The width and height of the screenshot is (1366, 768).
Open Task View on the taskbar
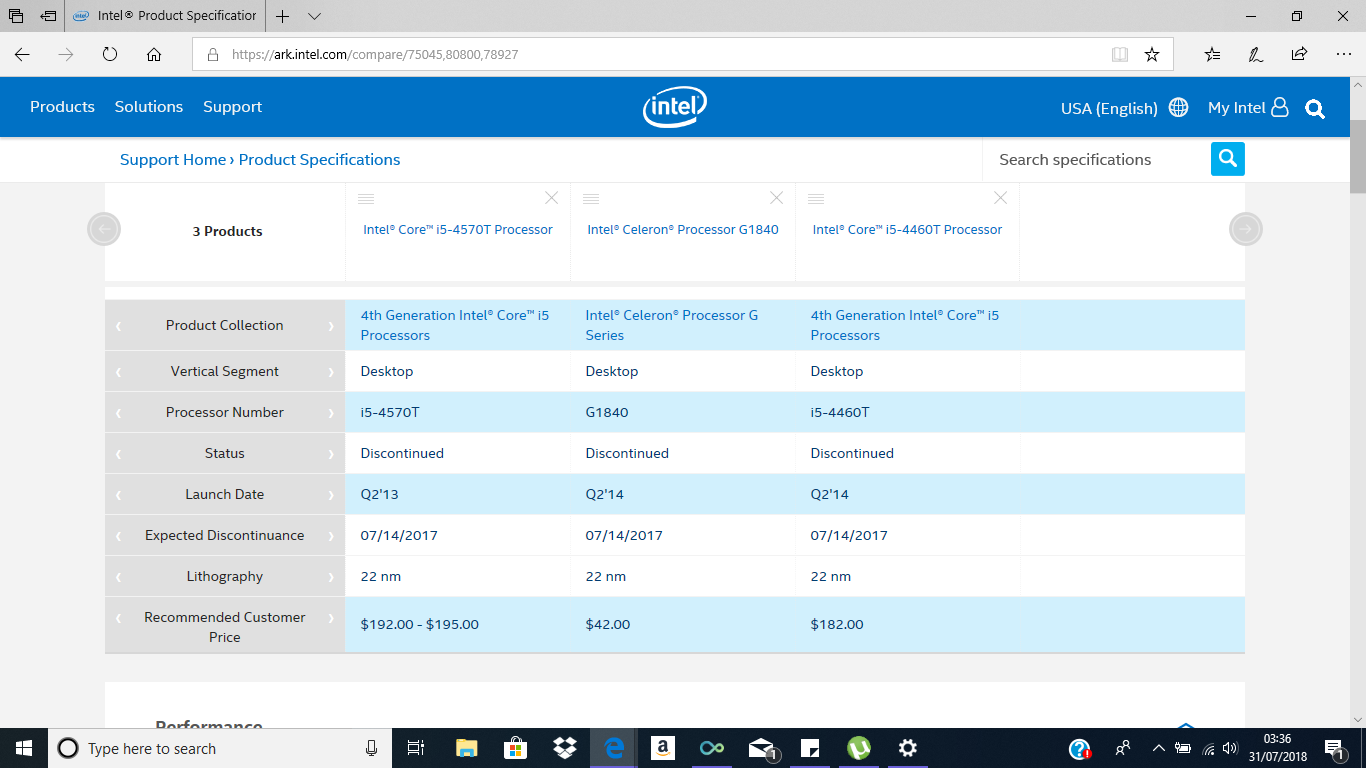coord(417,748)
